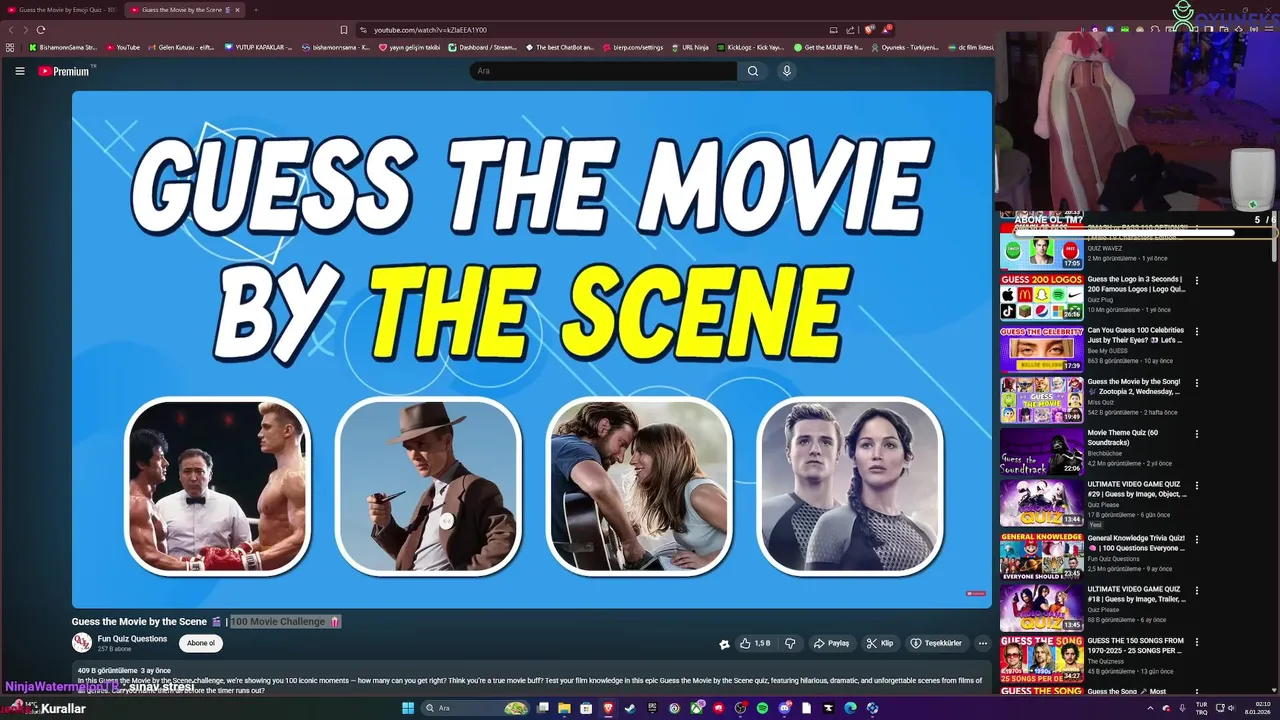Open the Epic Games launcher taskbar icon
Screen dimensions: 1280x720
[652, 708]
